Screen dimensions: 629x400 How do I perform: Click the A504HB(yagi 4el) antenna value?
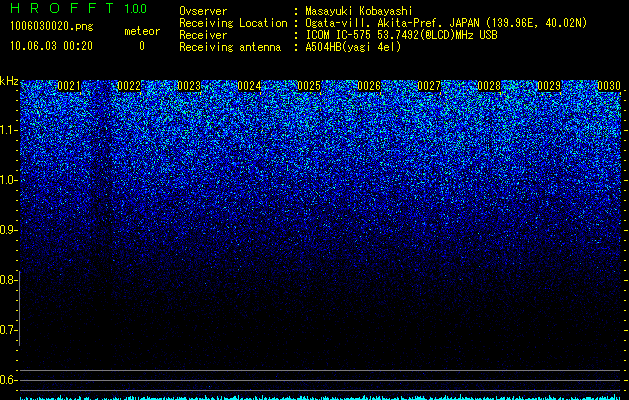coord(353,47)
